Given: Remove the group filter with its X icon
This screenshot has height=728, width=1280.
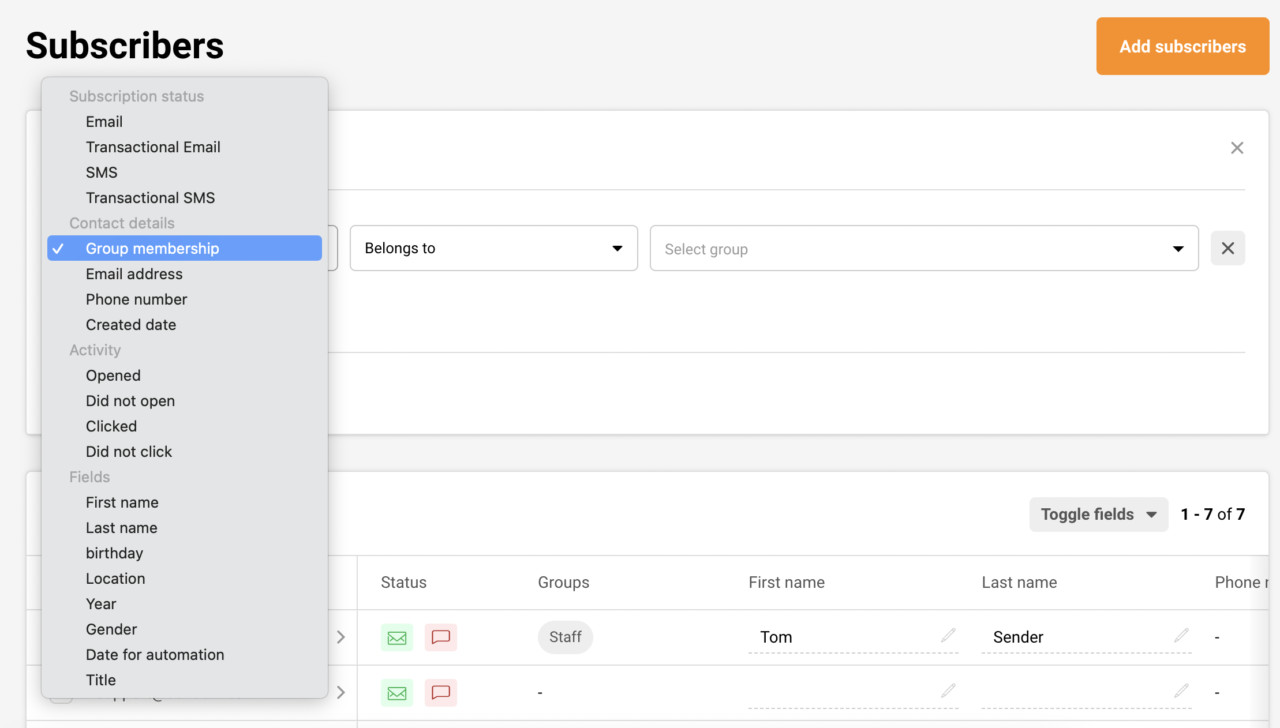Looking at the screenshot, I should (1227, 247).
